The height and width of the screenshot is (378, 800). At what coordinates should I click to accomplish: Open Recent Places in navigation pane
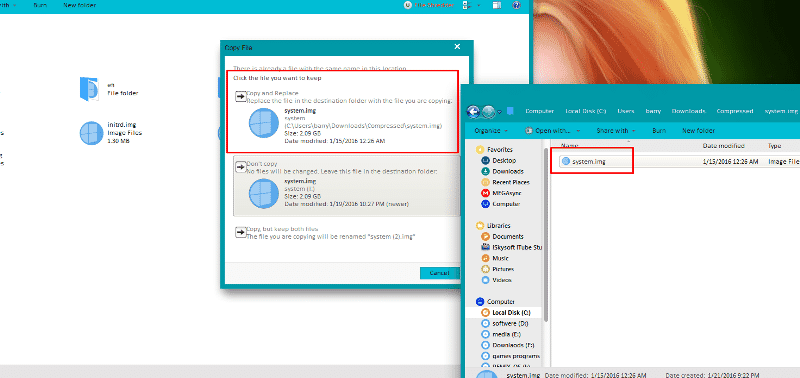pos(511,182)
